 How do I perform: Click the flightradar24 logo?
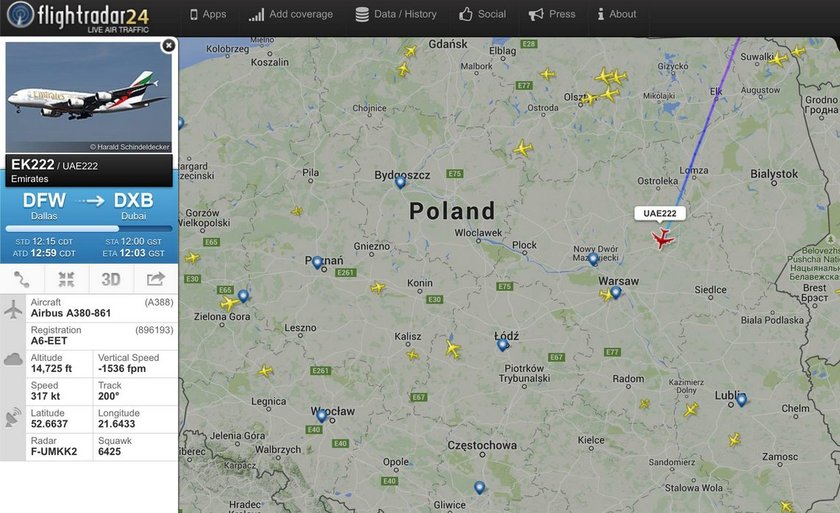[78, 17]
